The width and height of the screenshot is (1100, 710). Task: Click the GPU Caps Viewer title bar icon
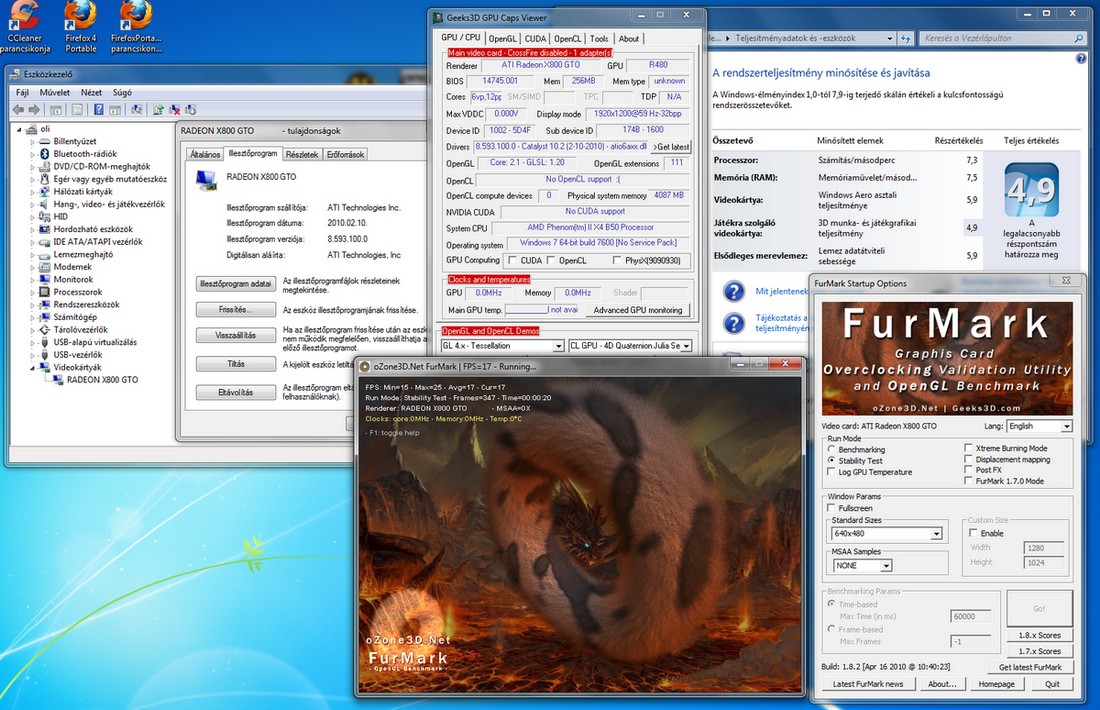pyautogui.click(x=438, y=18)
